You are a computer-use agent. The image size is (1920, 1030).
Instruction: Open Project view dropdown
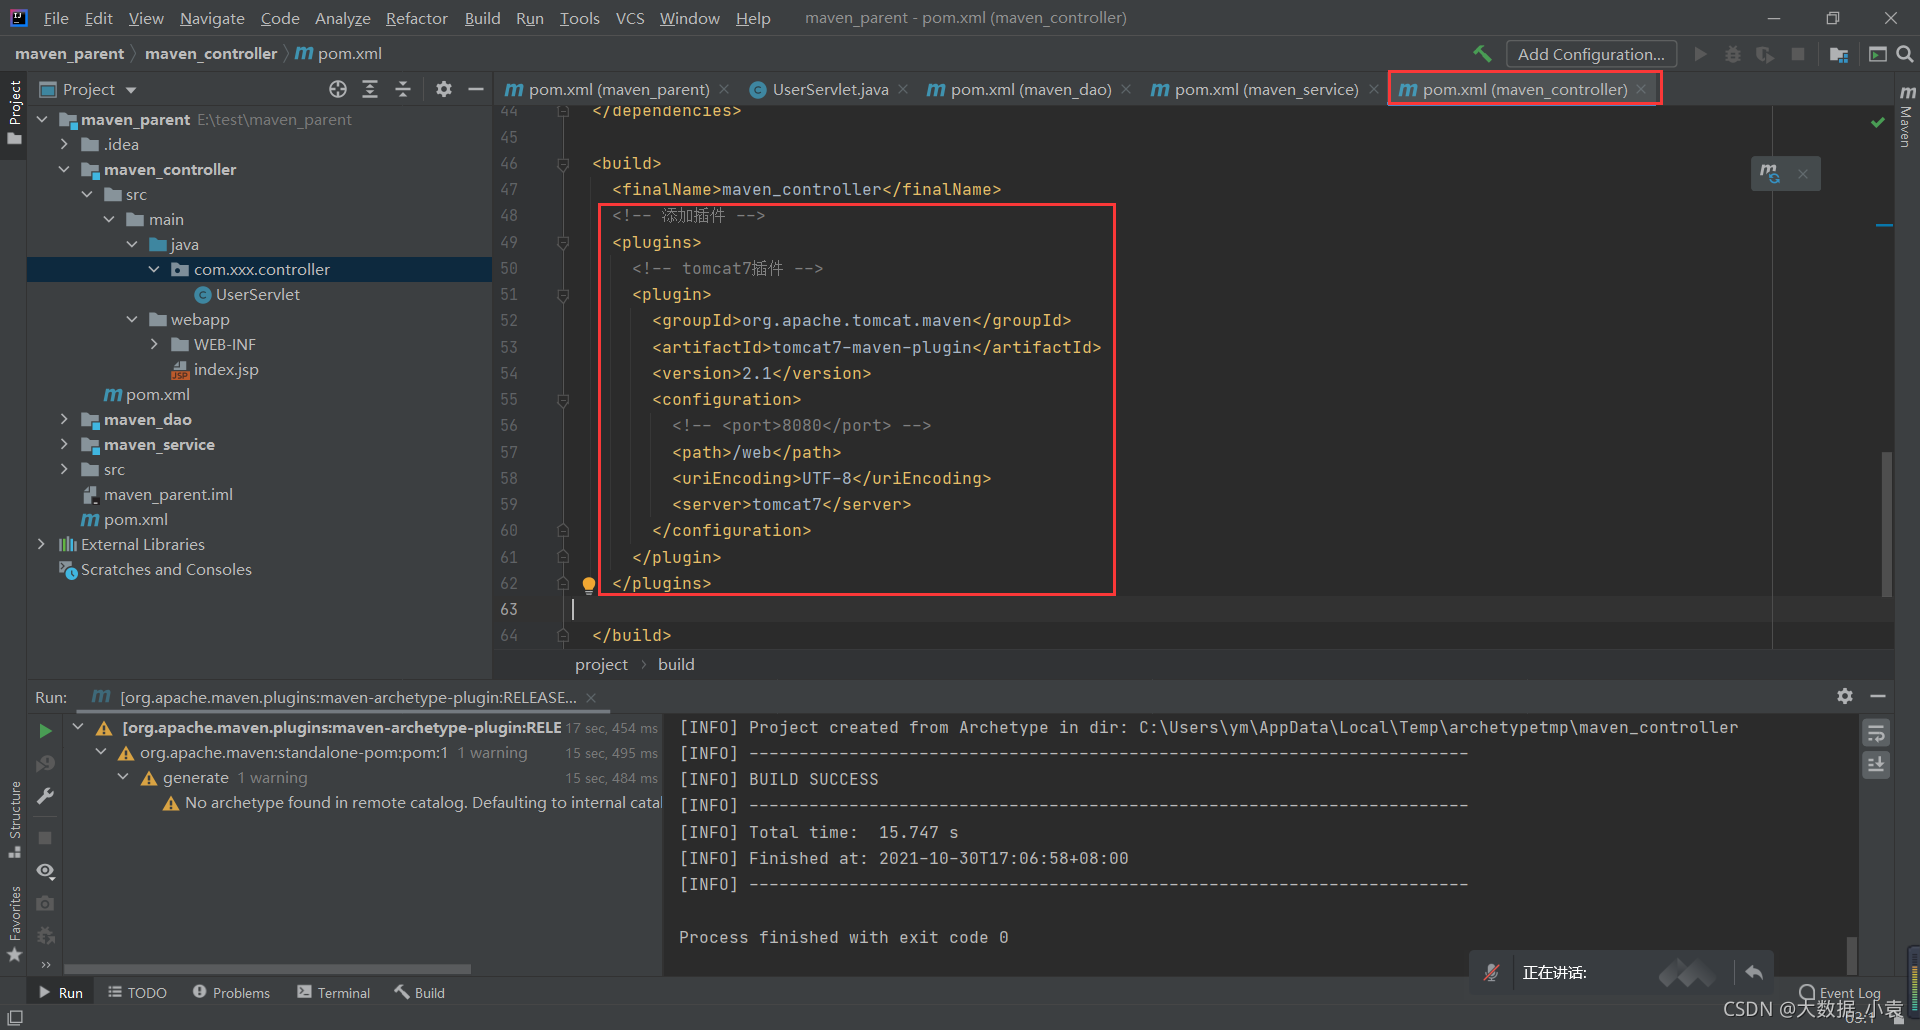[131, 90]
